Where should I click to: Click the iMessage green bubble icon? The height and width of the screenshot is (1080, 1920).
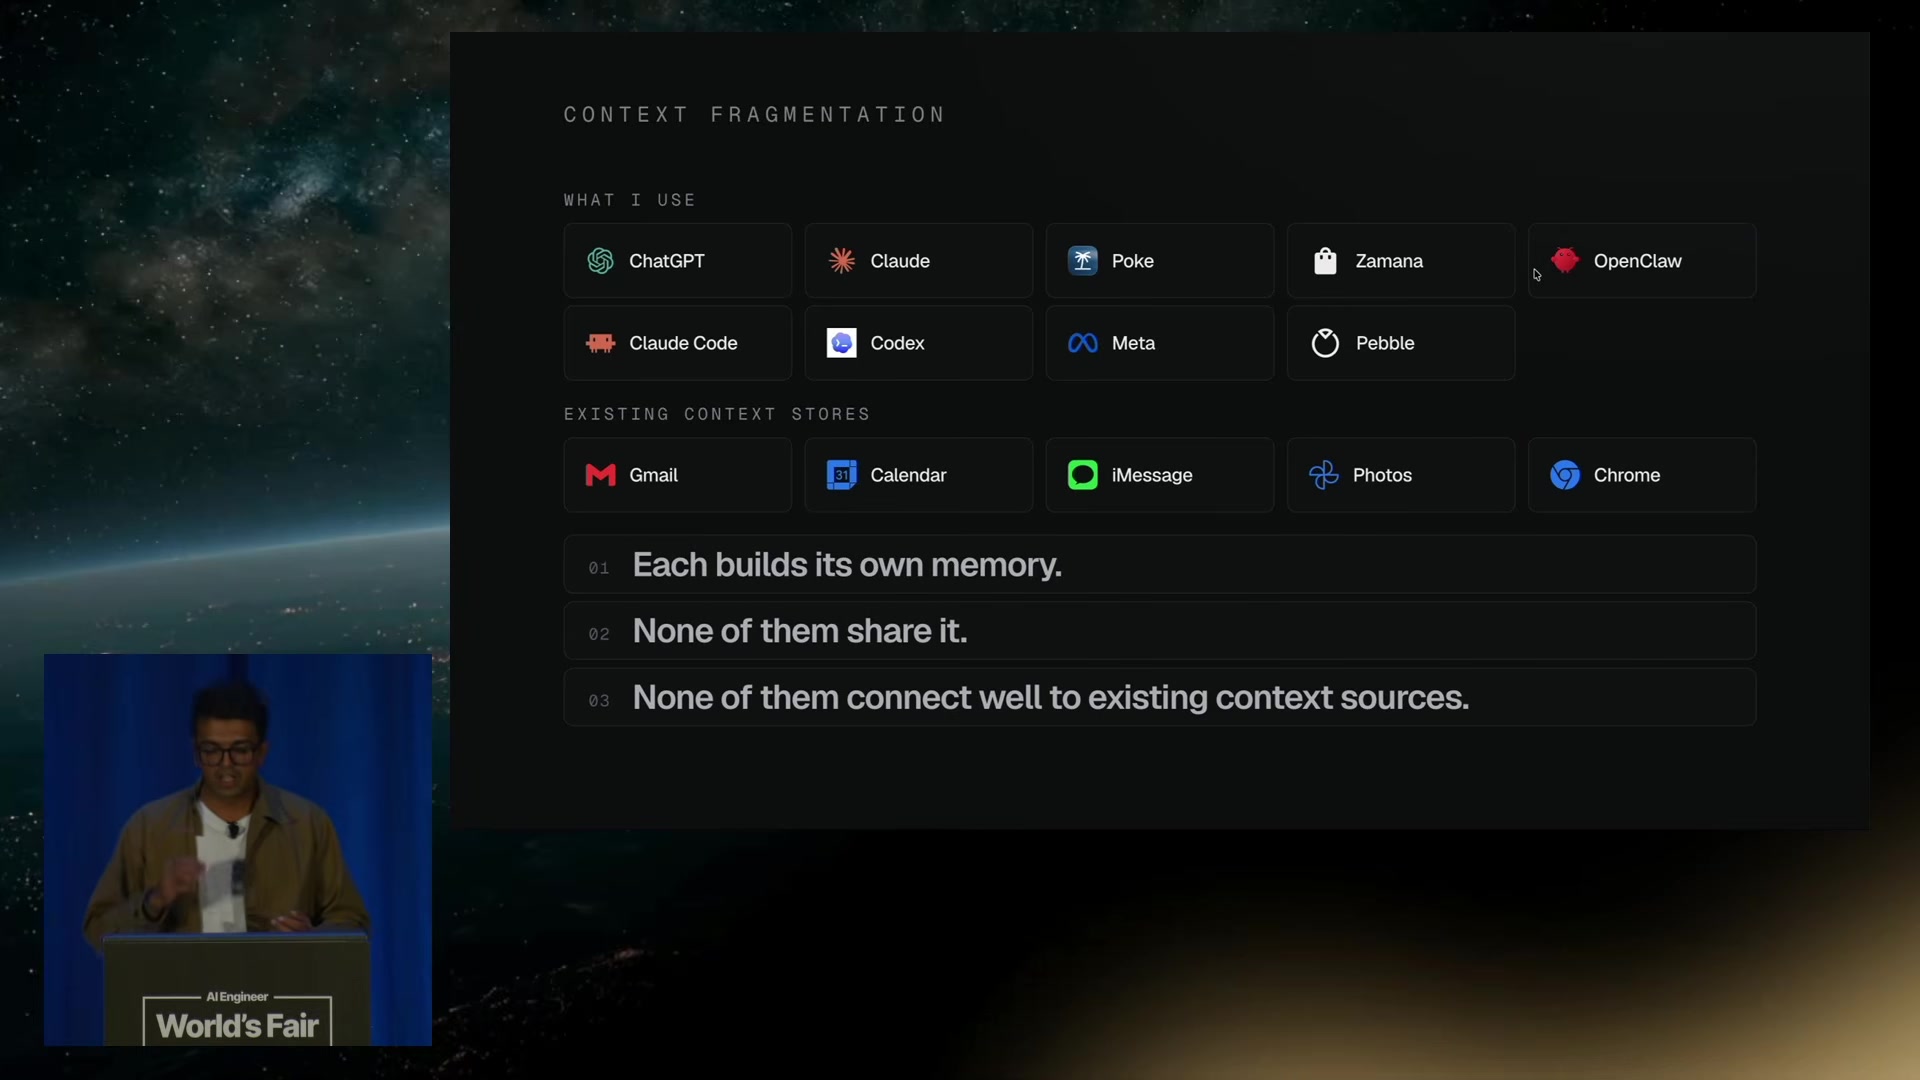pos(1083,475)
